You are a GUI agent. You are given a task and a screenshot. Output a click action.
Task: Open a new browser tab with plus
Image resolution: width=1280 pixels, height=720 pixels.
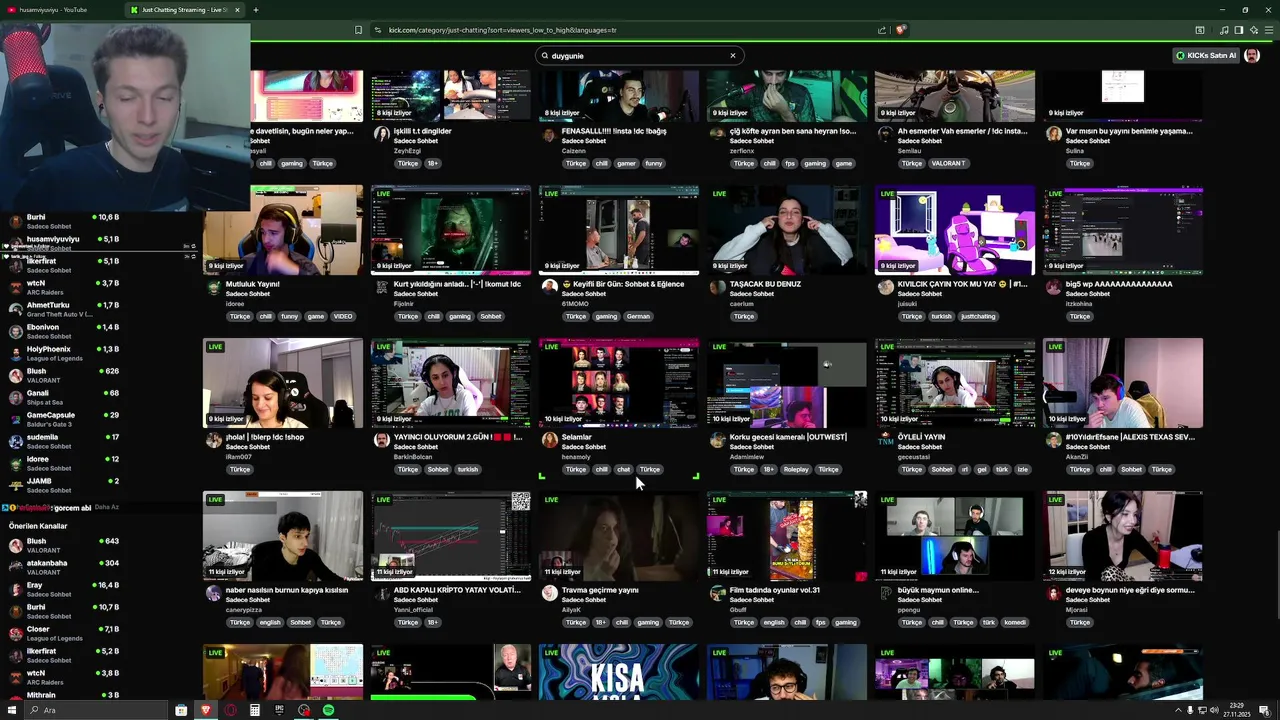point(255,10)
